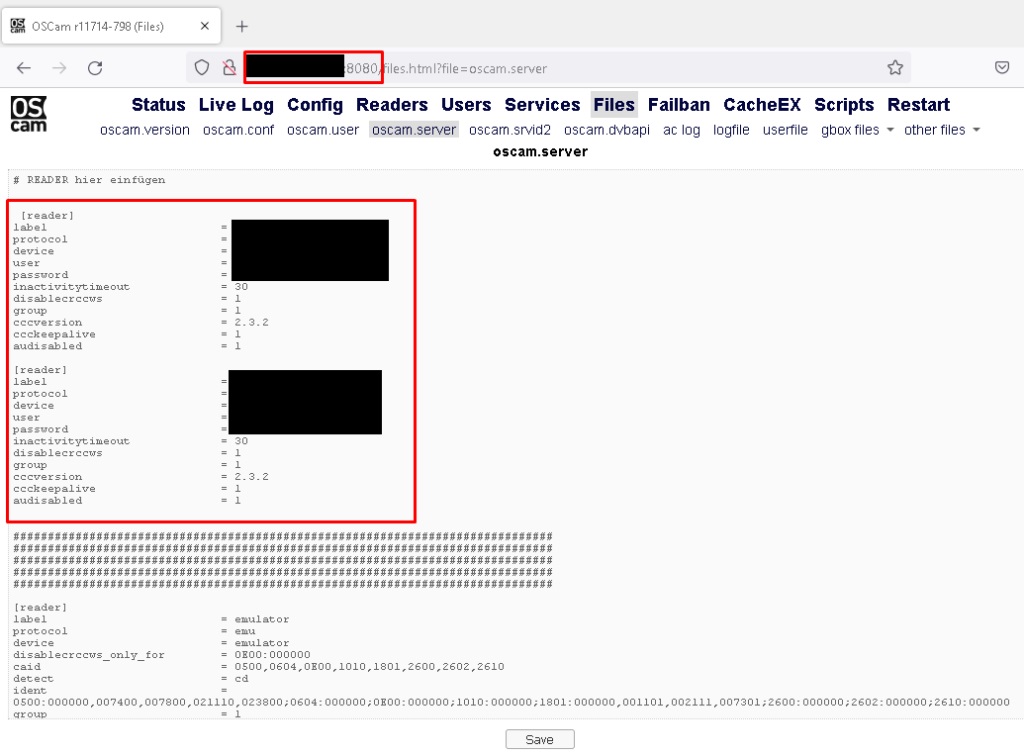Click the 'emulator' label value
This screenshot has height=756, width=1024.
tap(262, 619)
